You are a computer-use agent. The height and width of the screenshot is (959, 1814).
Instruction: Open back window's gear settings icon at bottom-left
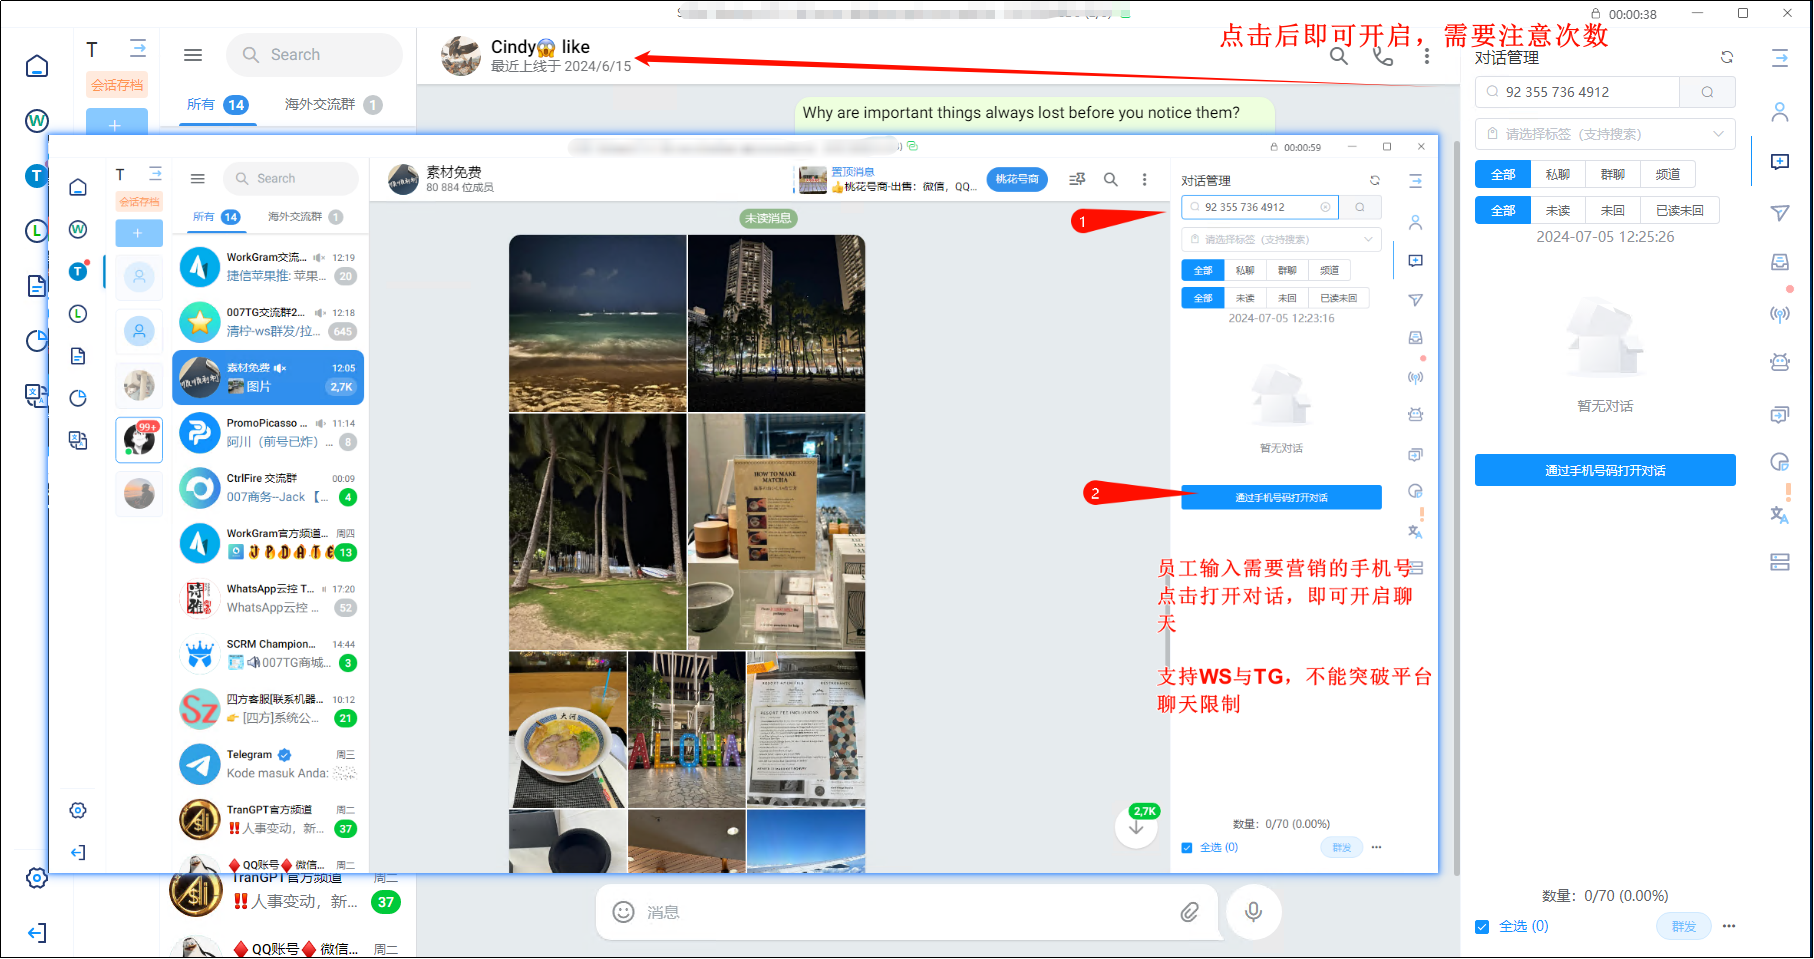[x=37, y=878]
